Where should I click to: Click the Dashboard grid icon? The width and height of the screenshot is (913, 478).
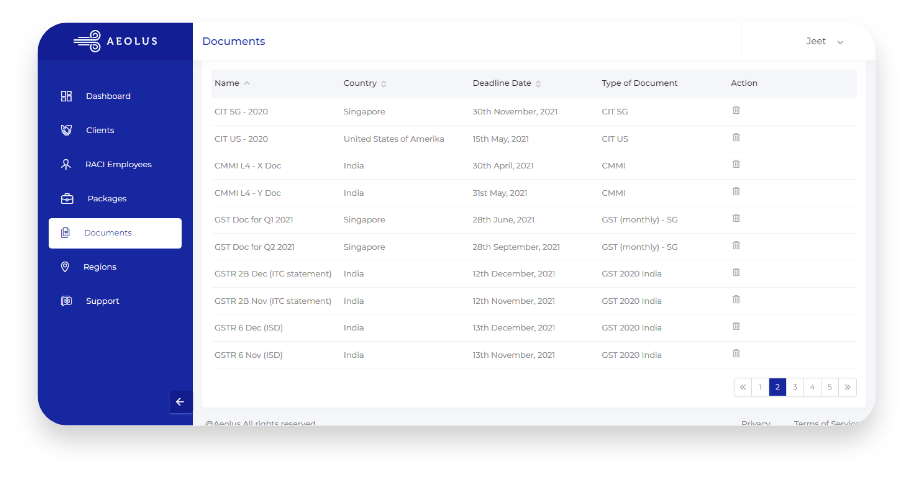coord(66,96)
